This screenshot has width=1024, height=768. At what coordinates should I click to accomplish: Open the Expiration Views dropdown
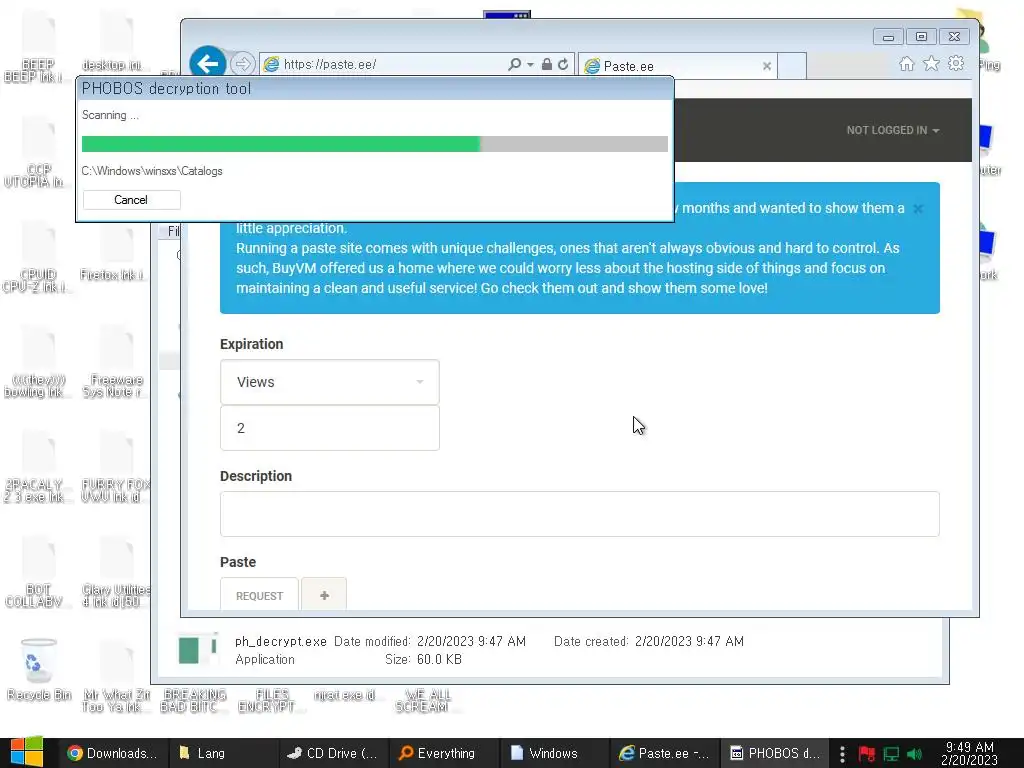click(330, 382)
